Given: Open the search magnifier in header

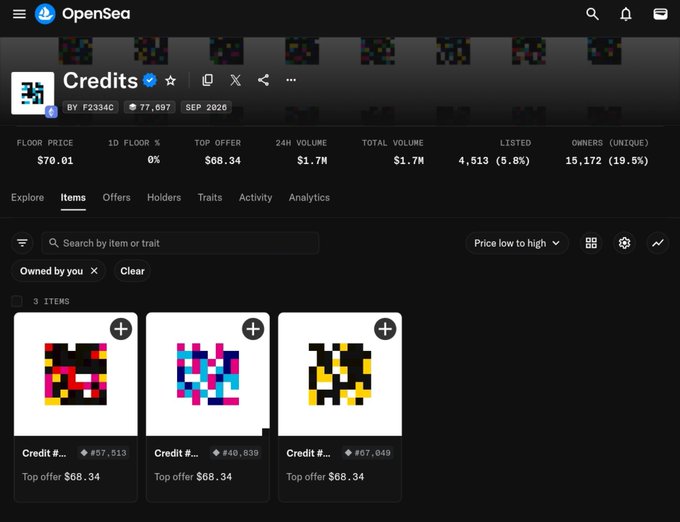Looking at the screenshot, I should click(x=592, y=14).
